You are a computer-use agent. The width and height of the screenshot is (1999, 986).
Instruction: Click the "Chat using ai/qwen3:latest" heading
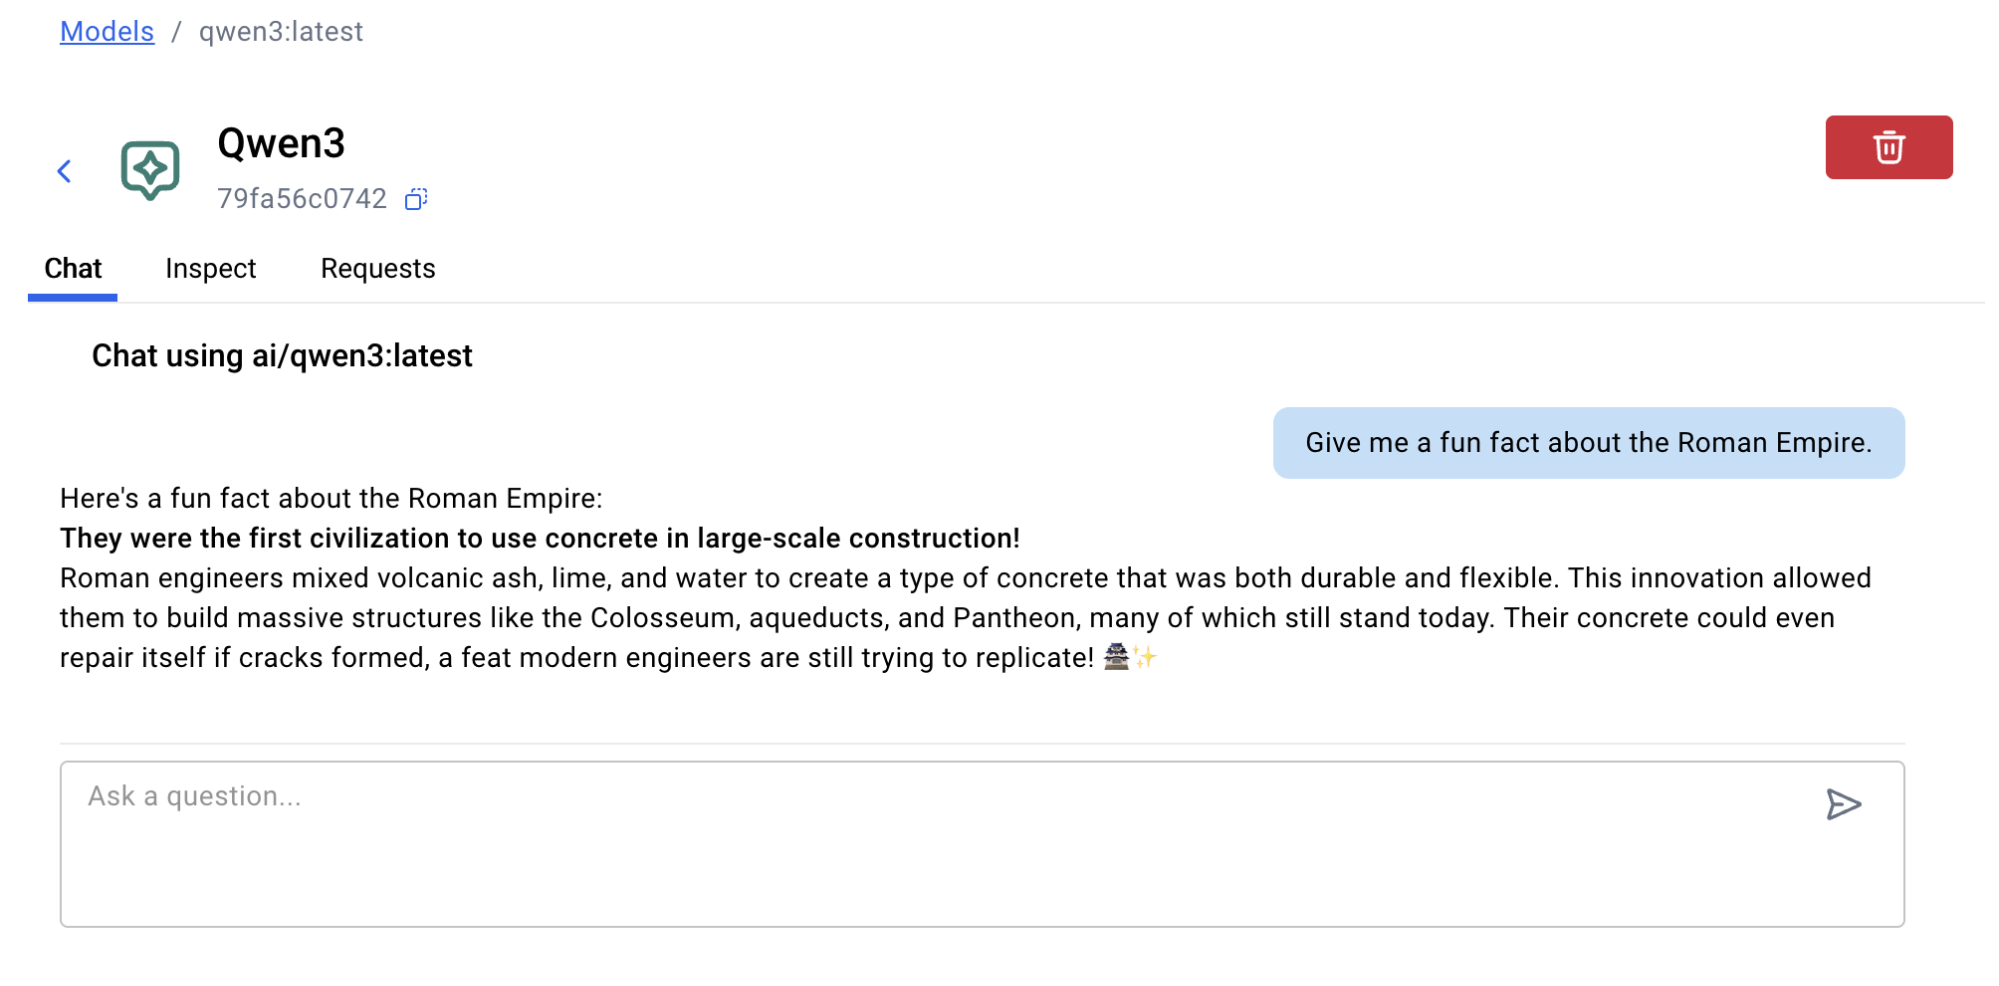click(282, 356)
